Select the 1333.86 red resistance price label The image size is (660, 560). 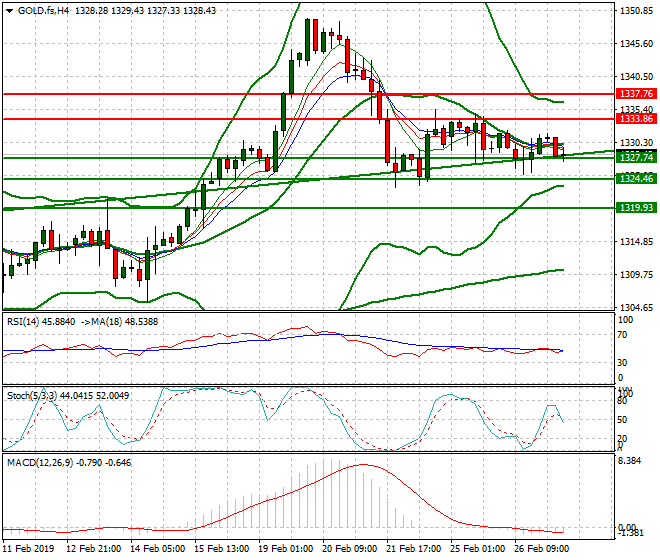636,119
